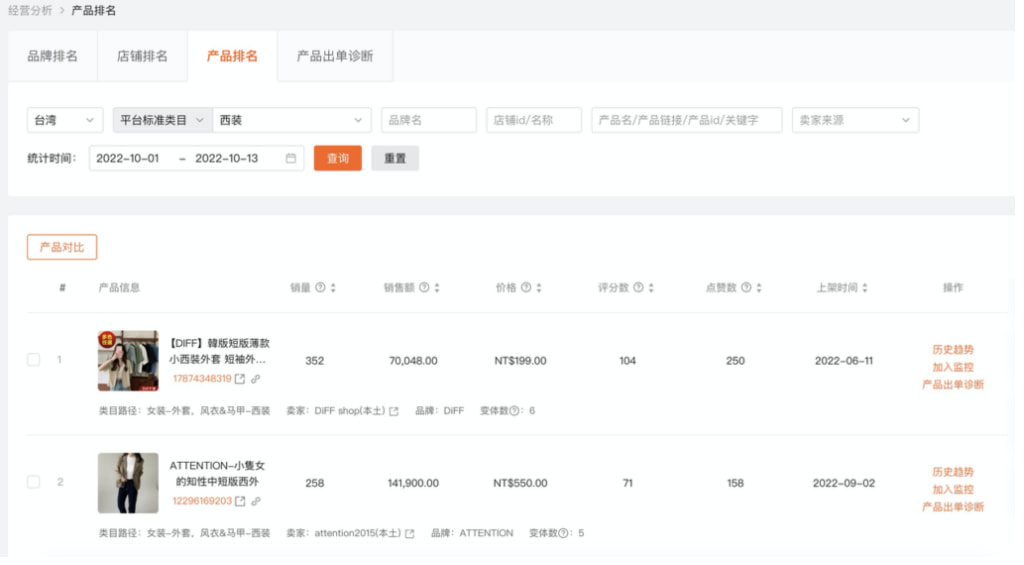Sort by 点赞数 using its sort arrows
The width and height of the screenshot is (1024, 565).
coord(759,288)
